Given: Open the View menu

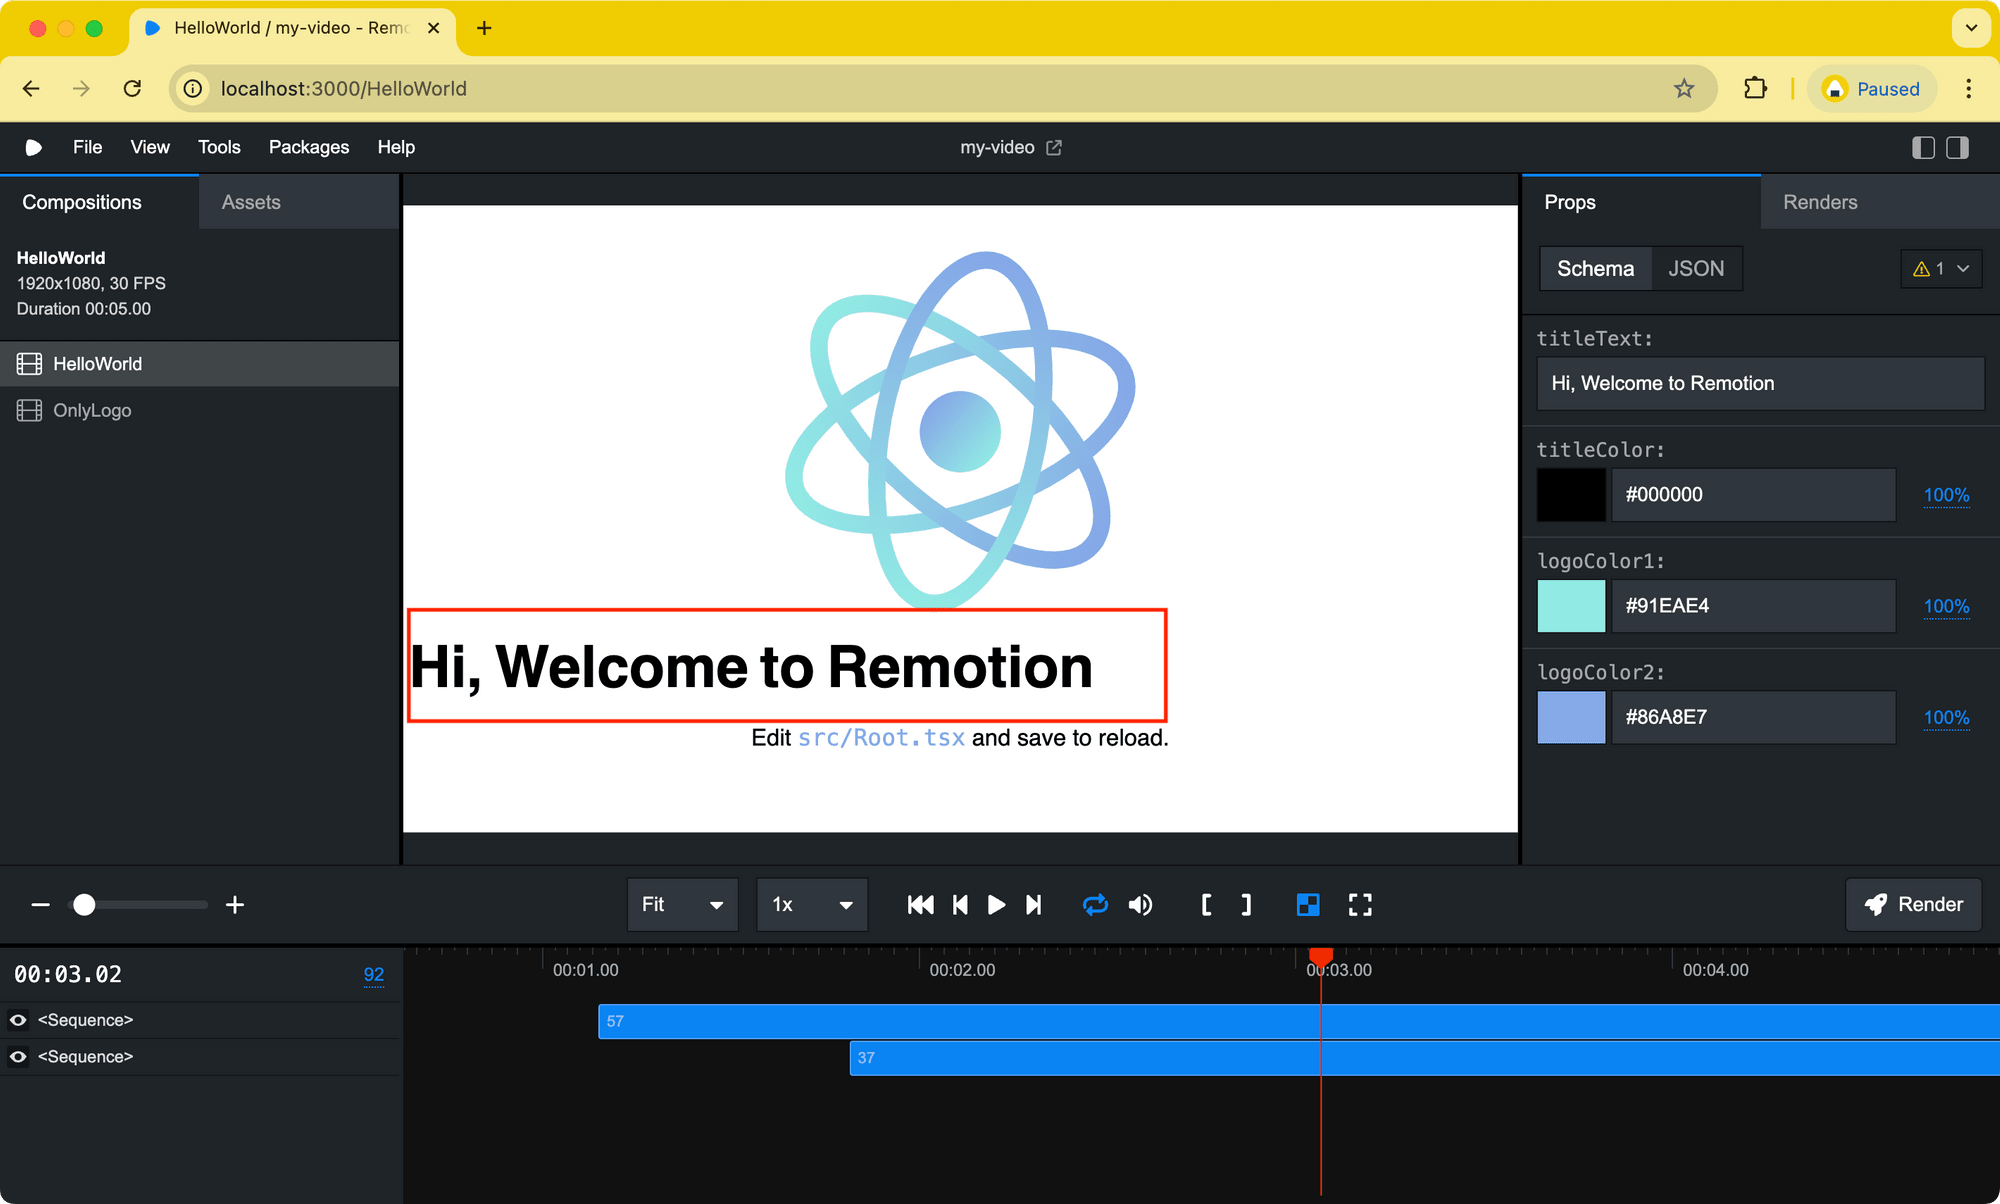Looking at the screenshot, I should coord(150,147).
